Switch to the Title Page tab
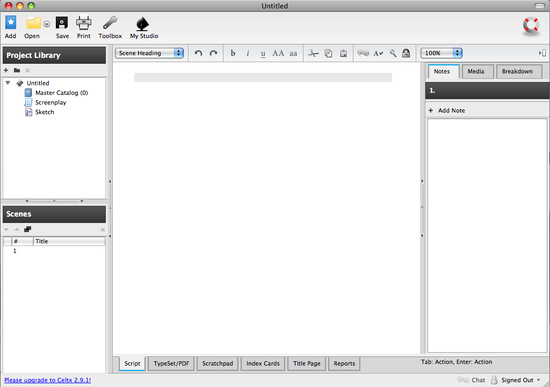Screen dimensions: 550x387 307,363
